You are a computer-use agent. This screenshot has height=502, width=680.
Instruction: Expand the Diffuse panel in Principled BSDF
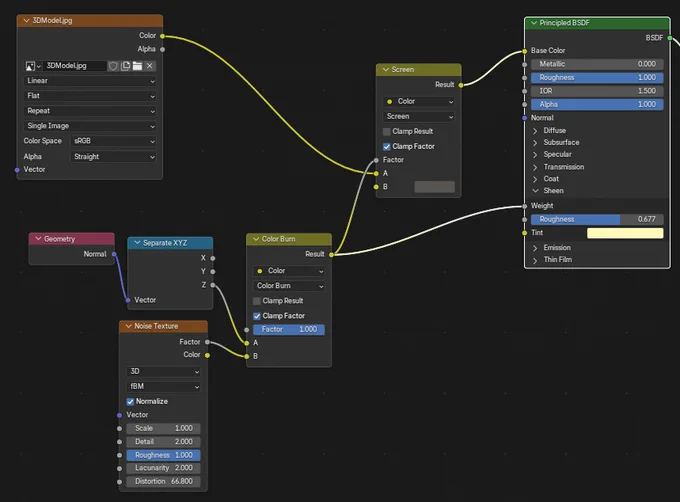coord(535,130)
